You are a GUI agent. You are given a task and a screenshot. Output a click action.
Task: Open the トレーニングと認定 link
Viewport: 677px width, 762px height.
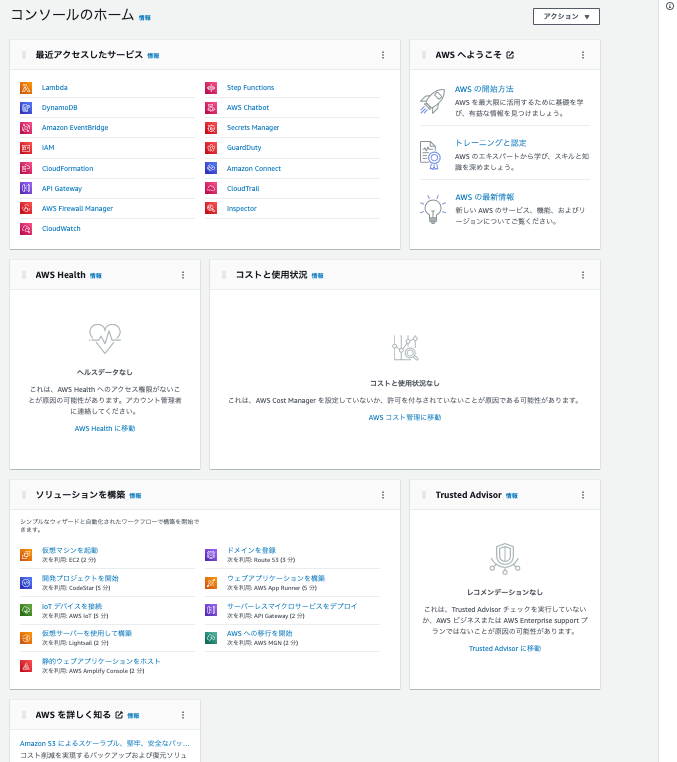(490, 143)
